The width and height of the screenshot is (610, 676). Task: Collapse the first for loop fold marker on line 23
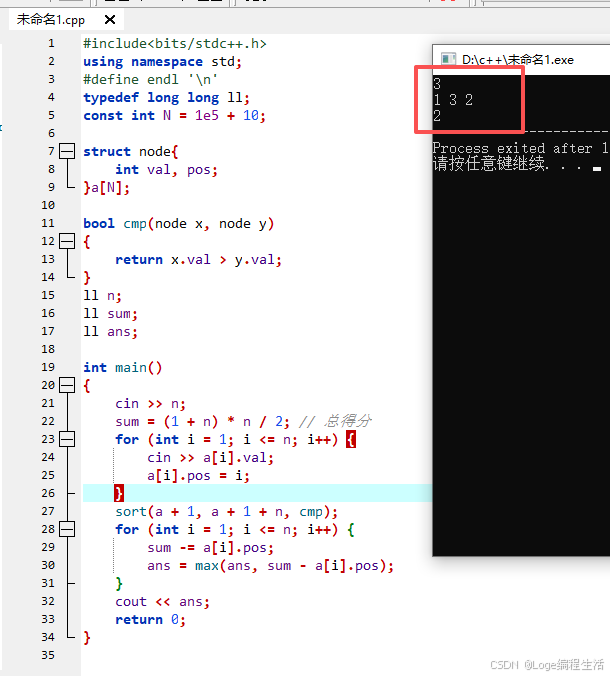67,439
